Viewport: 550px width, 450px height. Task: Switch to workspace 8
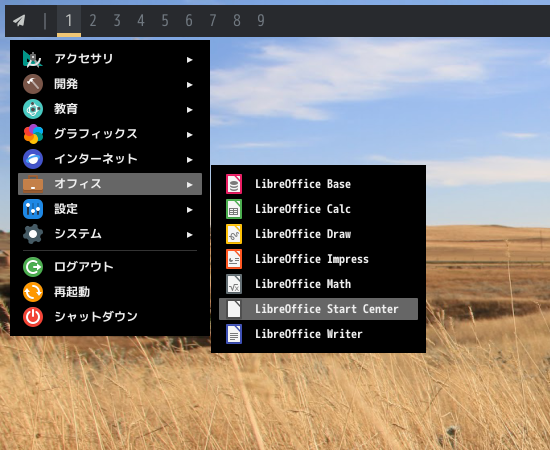[237, 21]
